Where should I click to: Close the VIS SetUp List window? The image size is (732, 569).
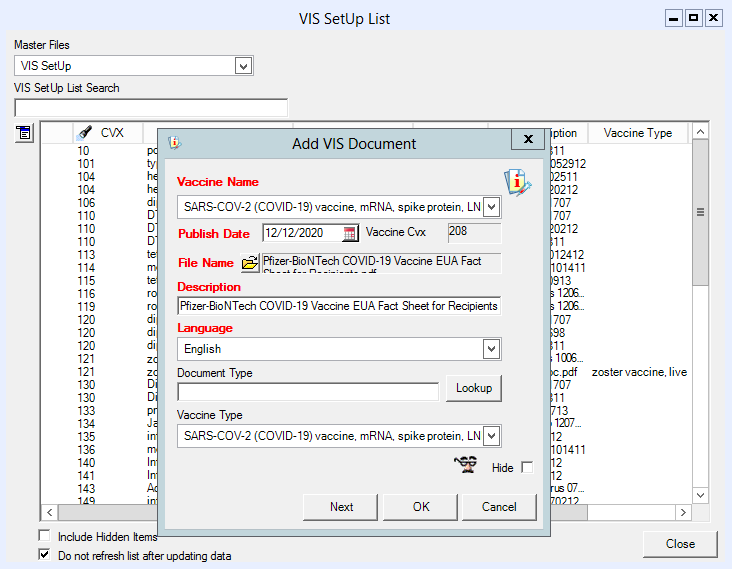pos(680,544)
